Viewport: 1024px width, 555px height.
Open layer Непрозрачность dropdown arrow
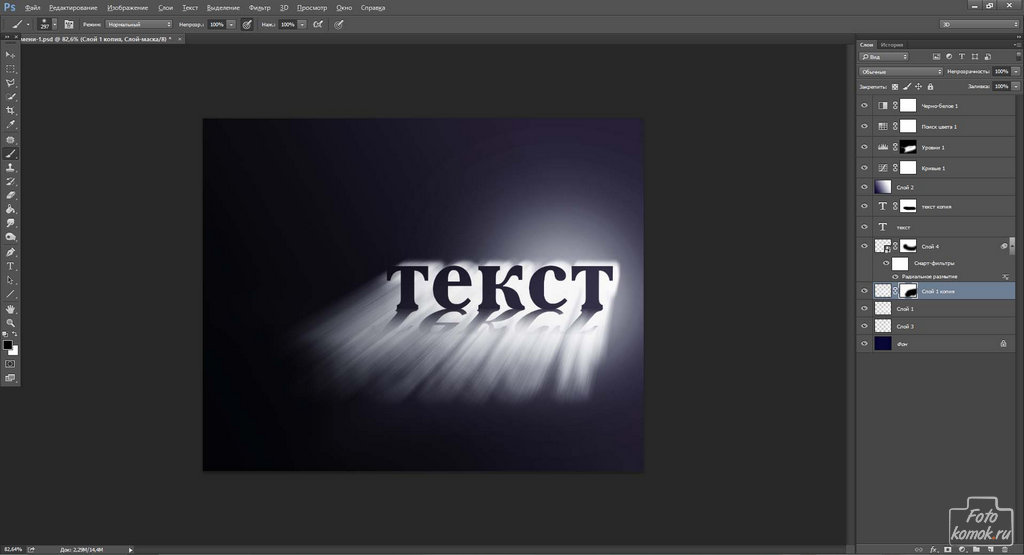click(1016, 72)
